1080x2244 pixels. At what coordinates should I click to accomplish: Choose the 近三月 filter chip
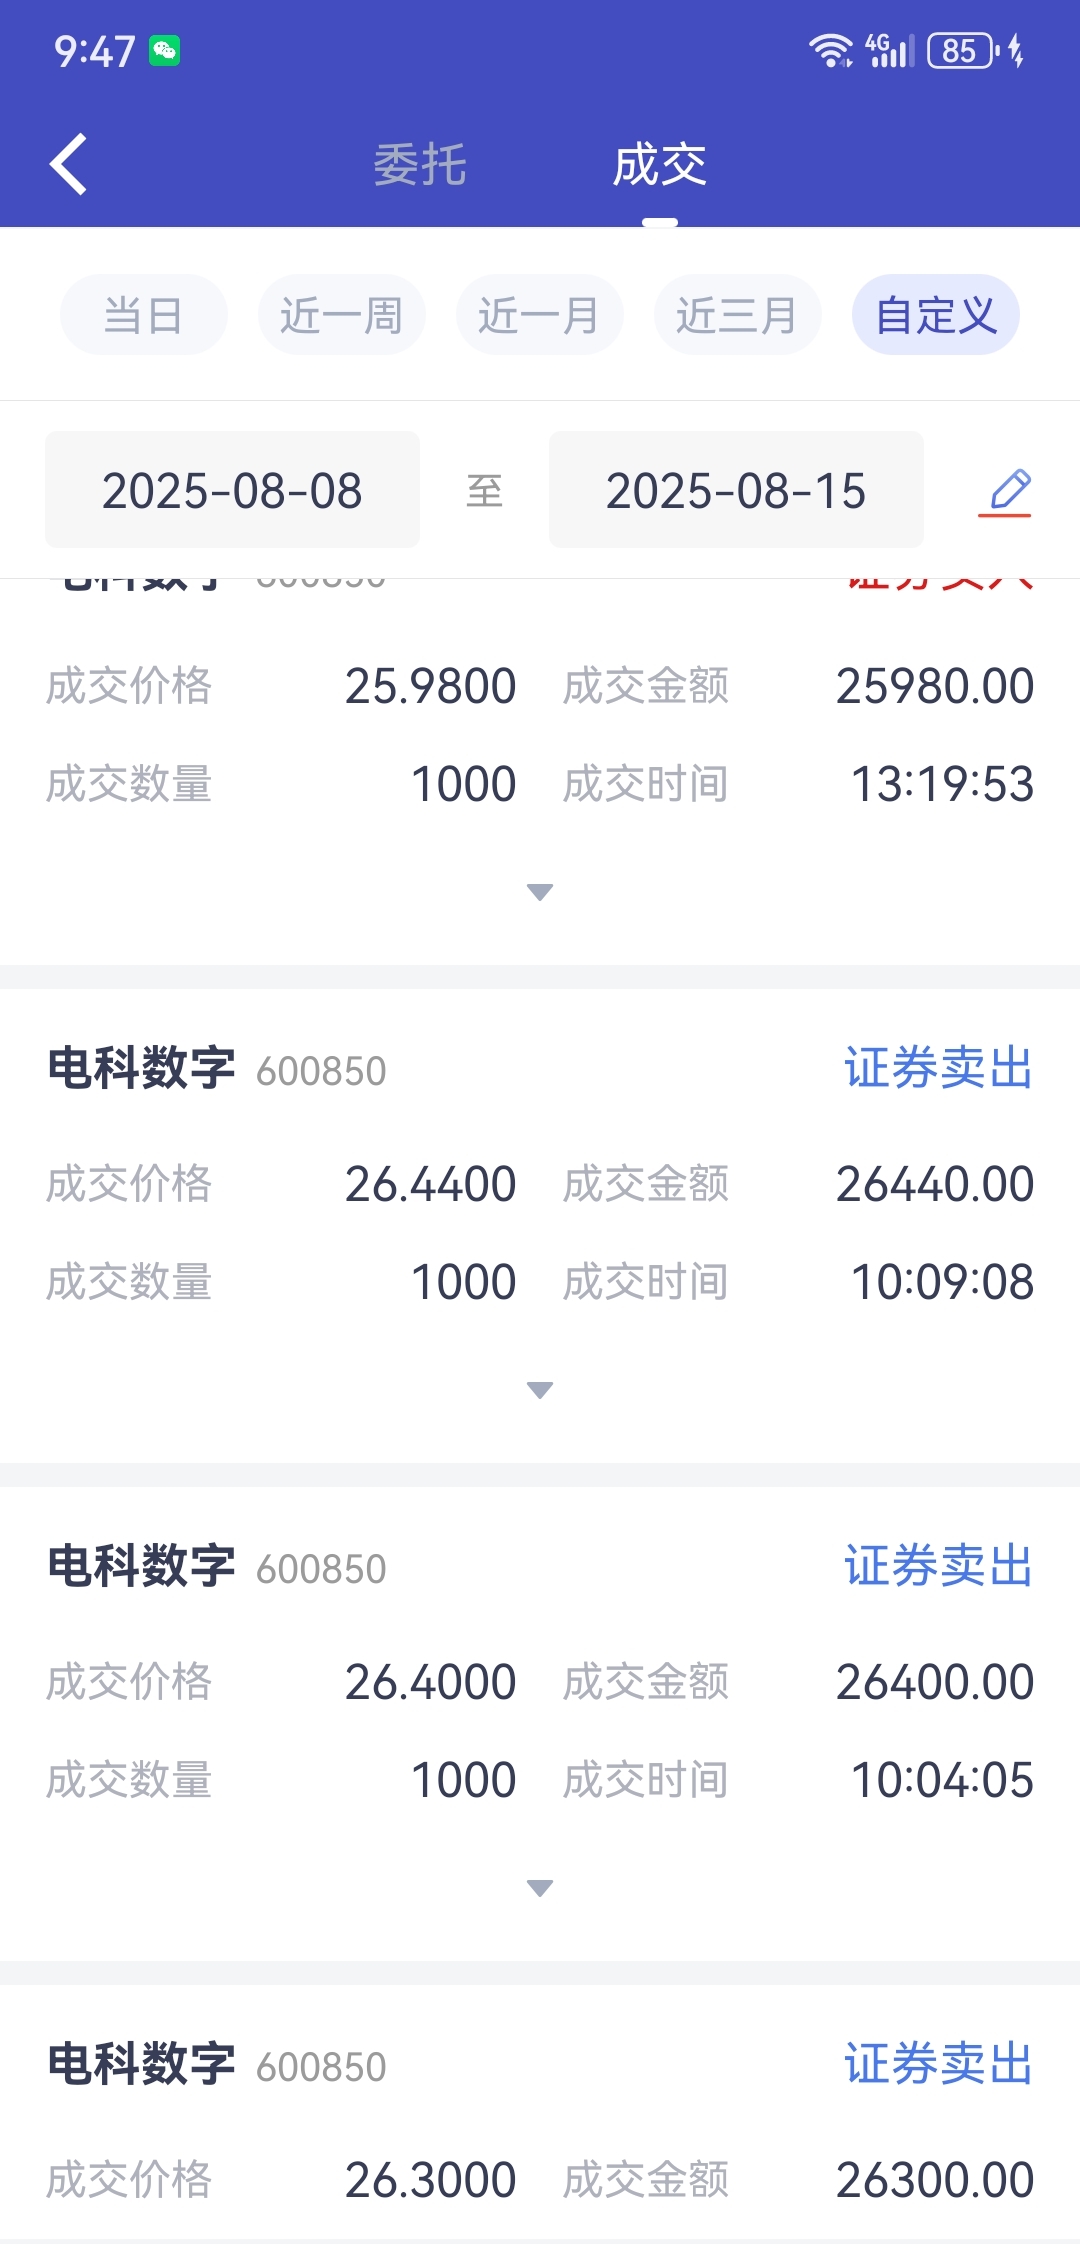point(738,315)
